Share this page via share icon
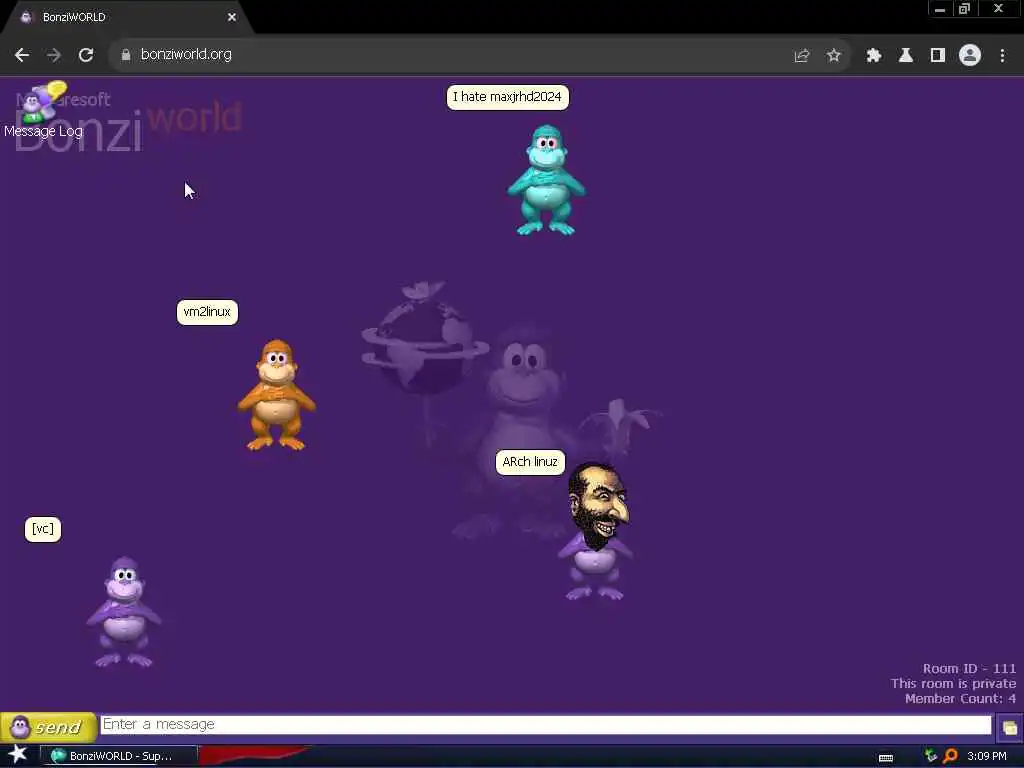Screen dimensions: 1024x768 [801, 56]
